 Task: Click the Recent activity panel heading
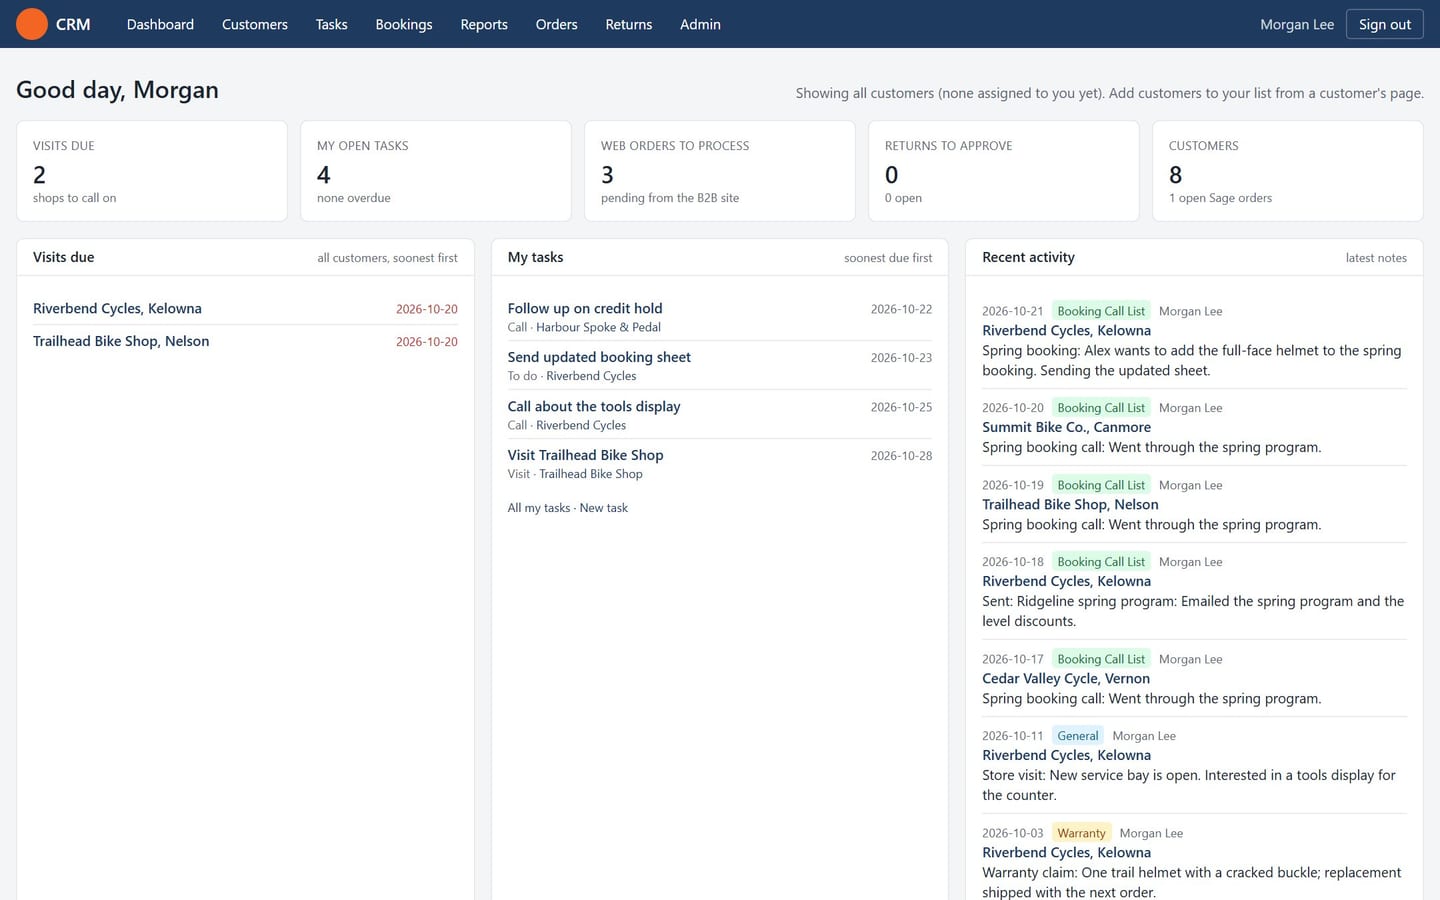pyautogui.click(x=1028, y=257)
